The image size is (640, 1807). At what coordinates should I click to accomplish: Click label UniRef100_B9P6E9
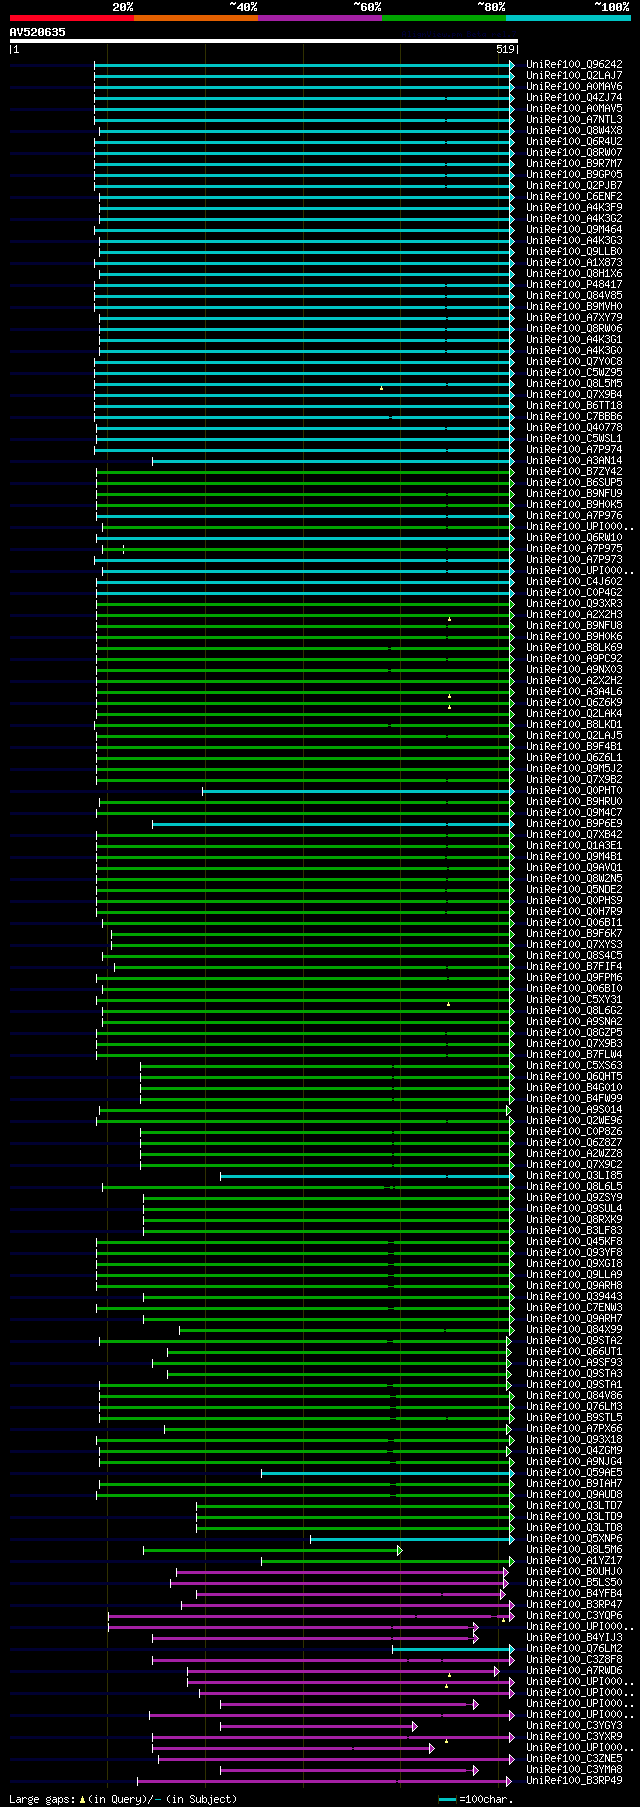(574, 824)
